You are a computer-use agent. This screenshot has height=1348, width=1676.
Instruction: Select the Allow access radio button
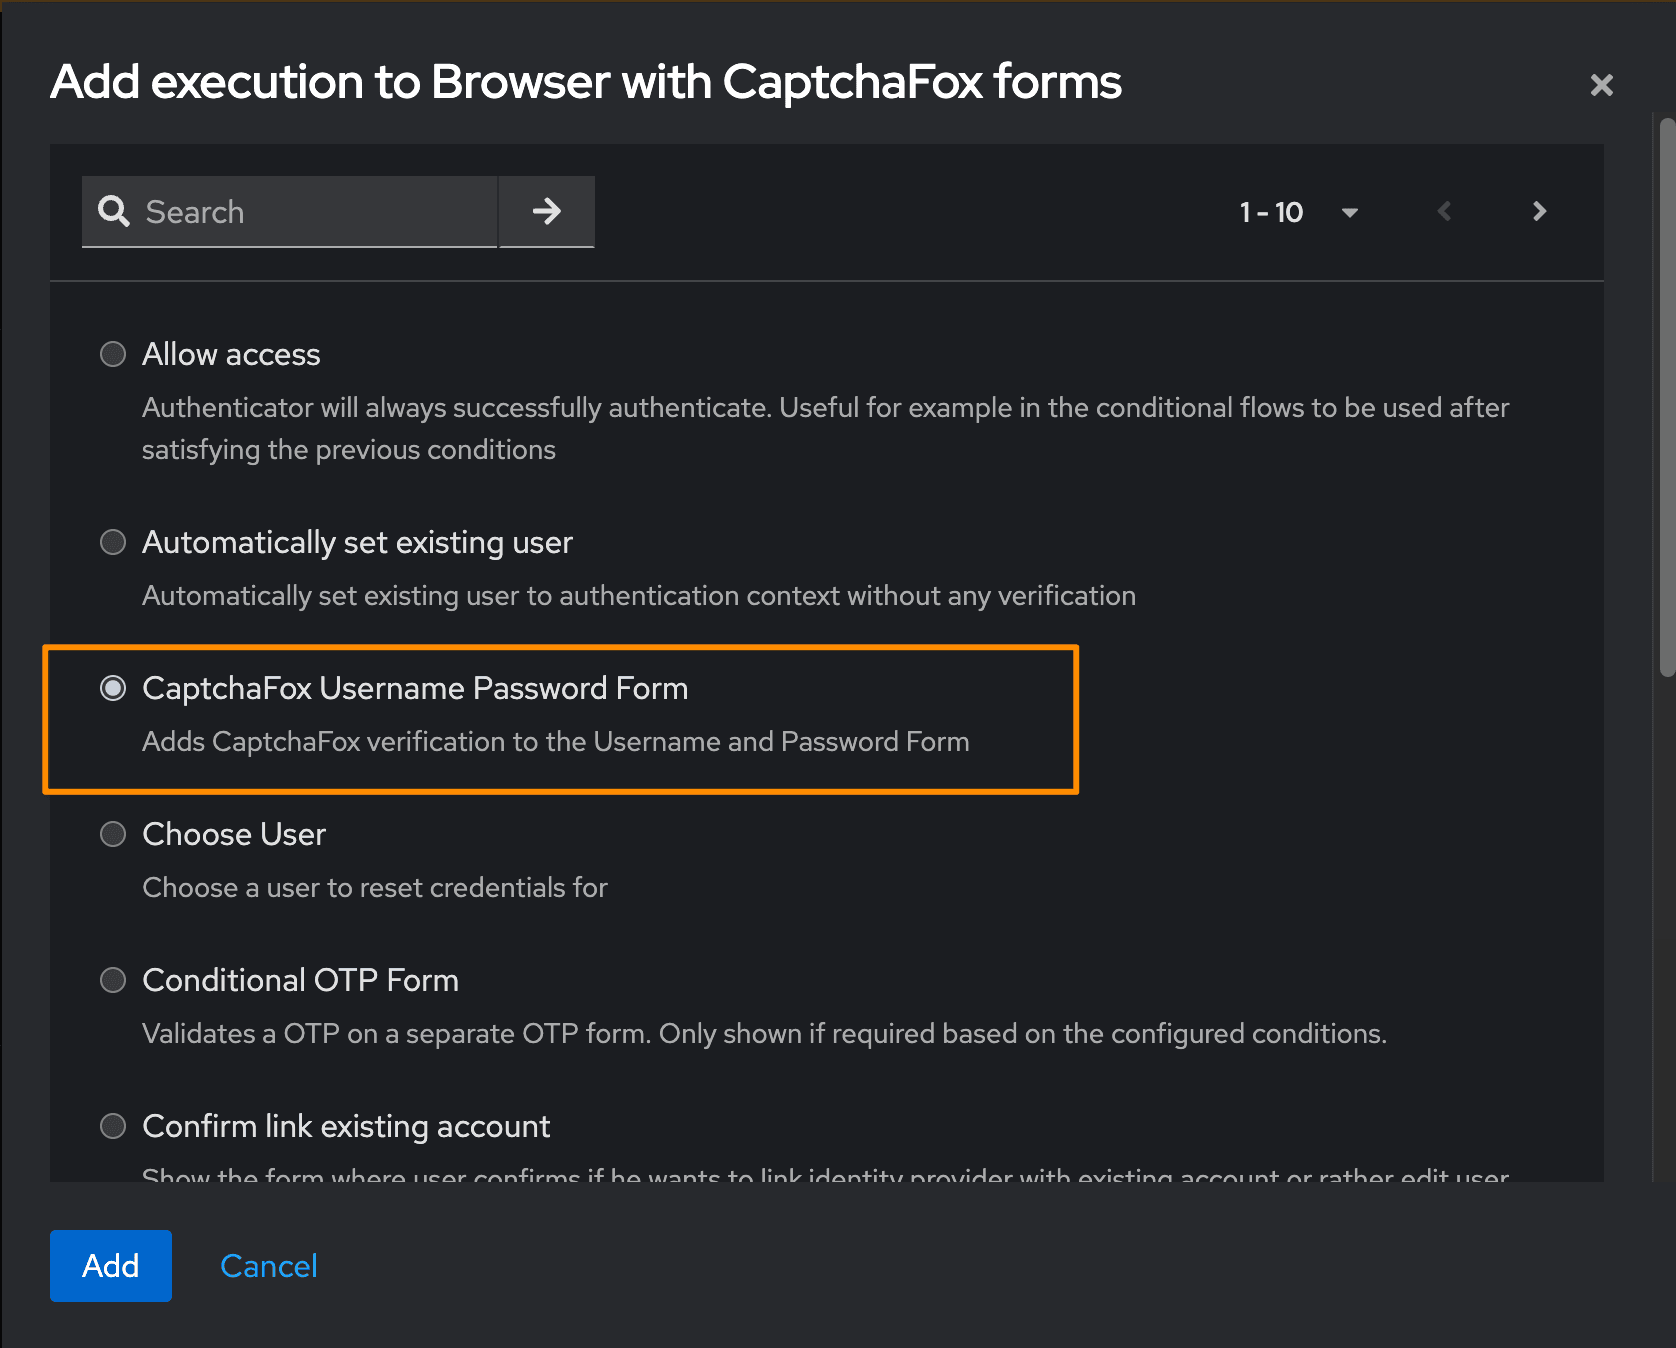[113, 354]
